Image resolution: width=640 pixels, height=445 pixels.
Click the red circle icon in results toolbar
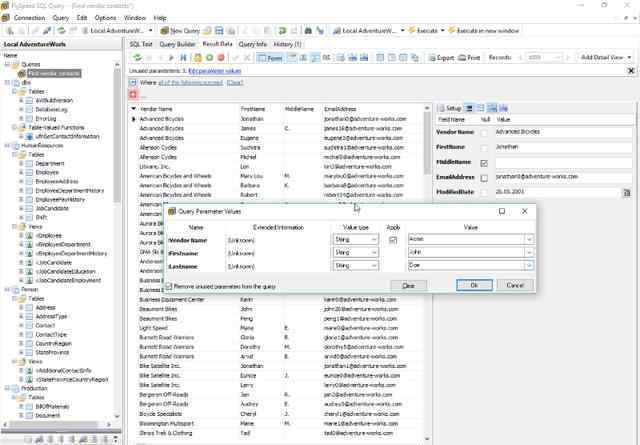click(x=221, y=58)
